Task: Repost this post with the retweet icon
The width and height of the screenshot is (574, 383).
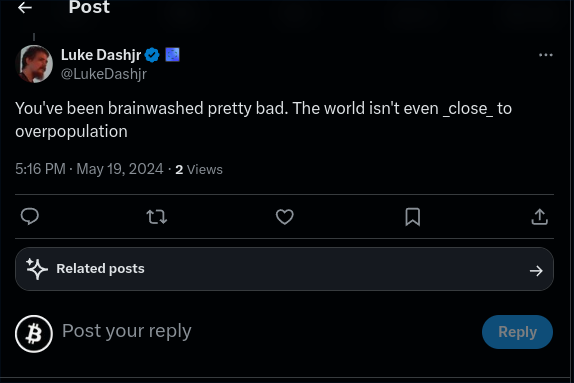Action: (x=157, y=217)
